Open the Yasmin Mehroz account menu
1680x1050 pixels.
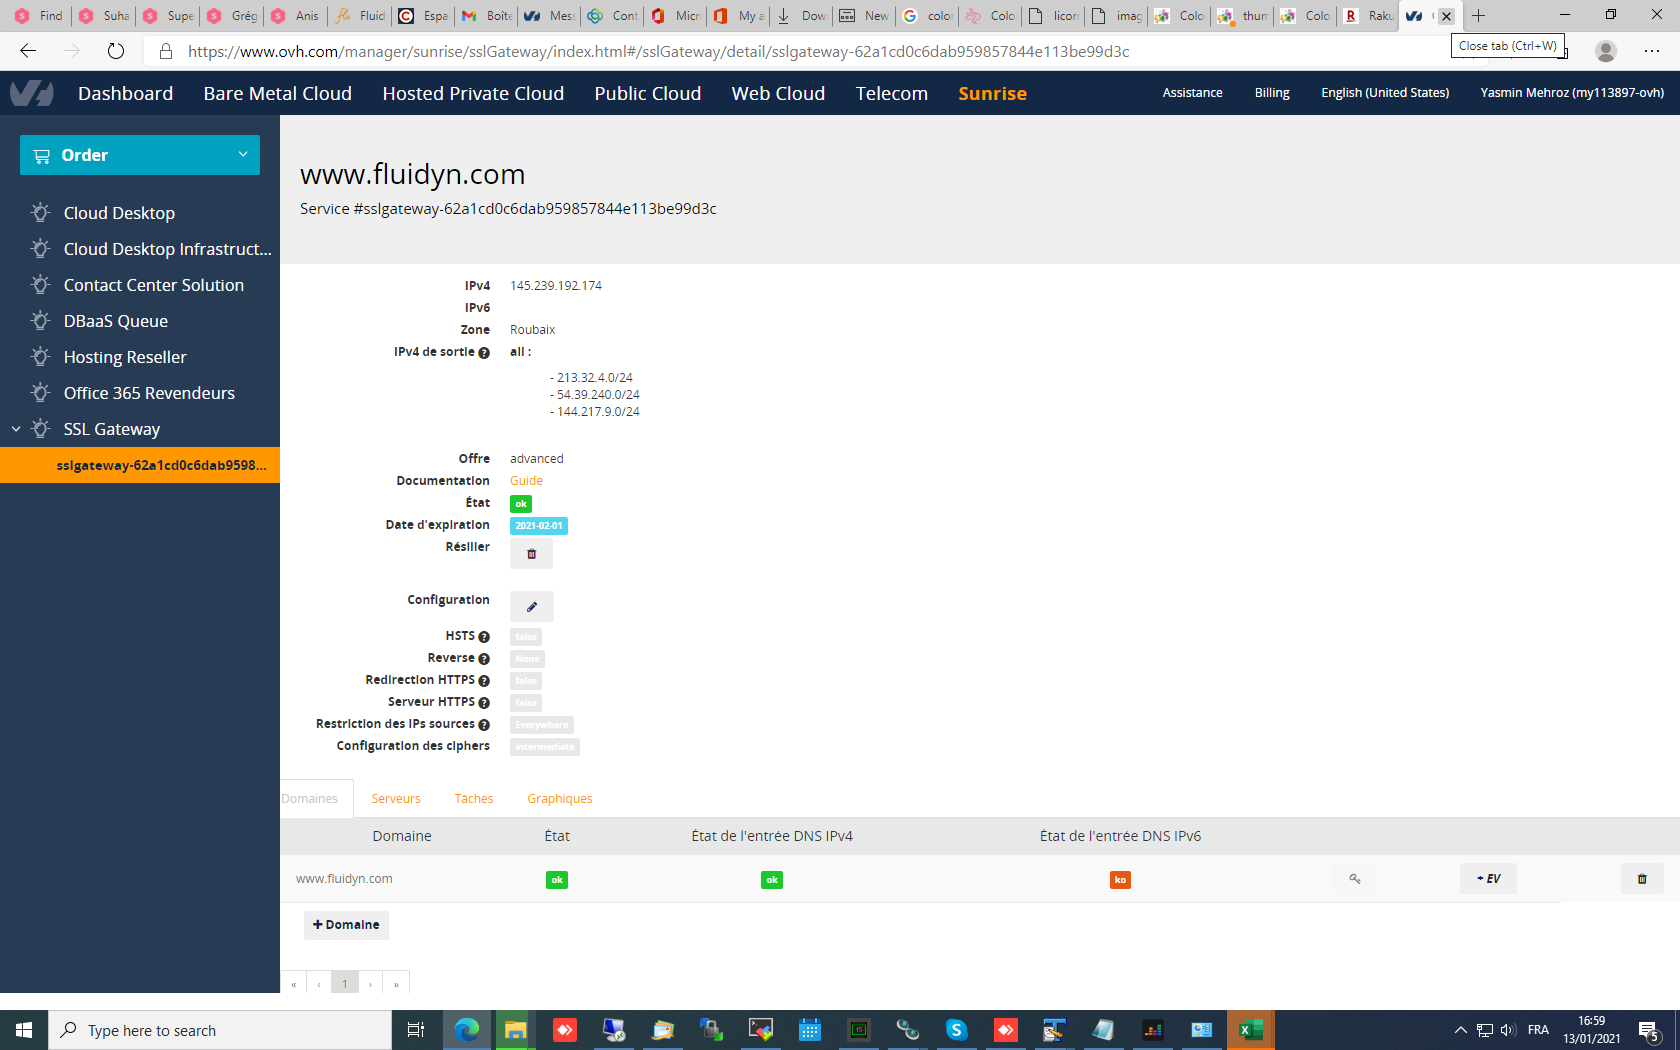click(1571, 93)
